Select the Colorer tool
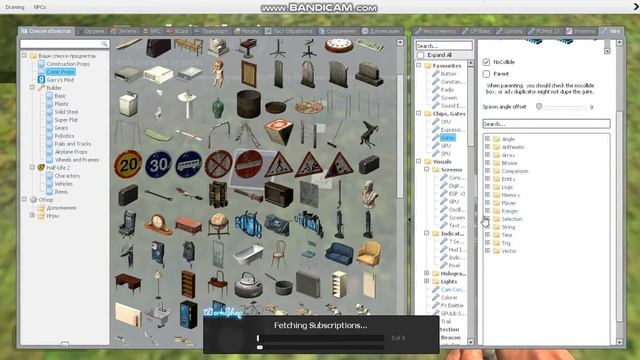640x360 pixels. (x=449, y=298)
